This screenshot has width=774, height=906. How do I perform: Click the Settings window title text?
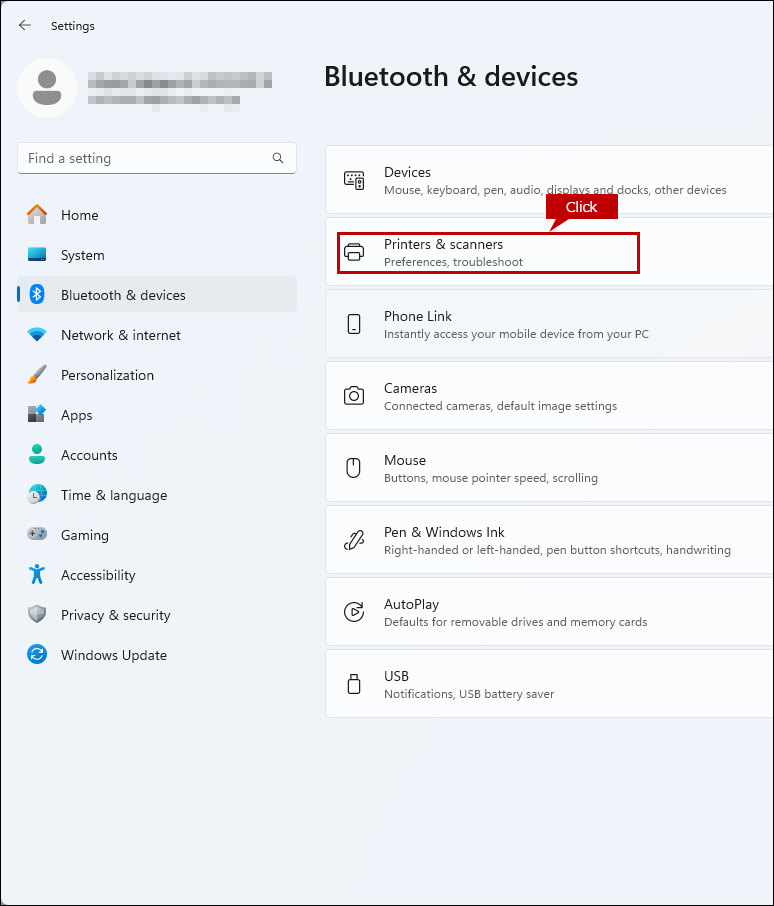click(x=73, y=26)
